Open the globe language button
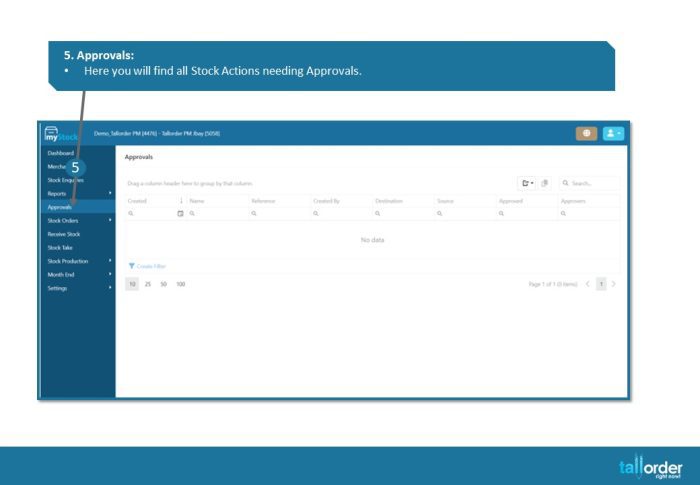This screenshot has height=485, width=700. point(586,133)
